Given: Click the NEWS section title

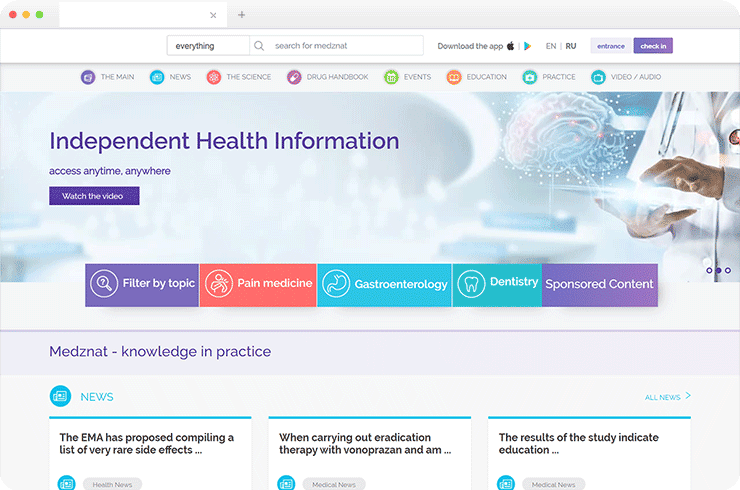Looking at the screenshot, I should 97,397.
